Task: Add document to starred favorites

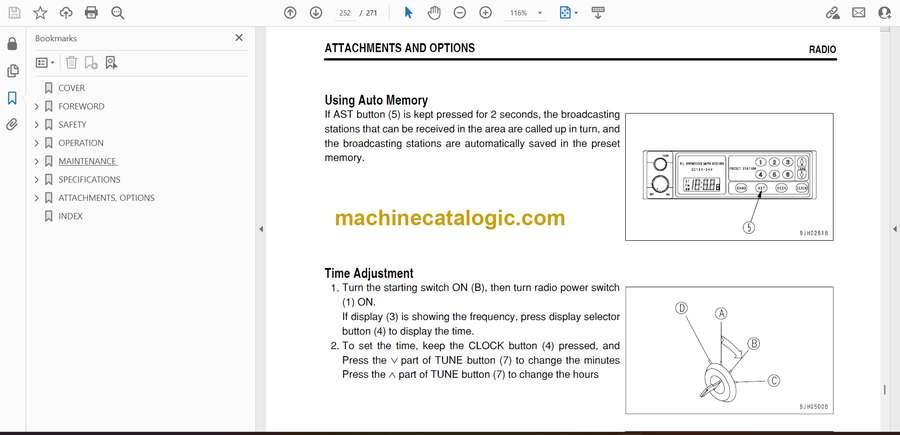Action: [x=40, y=13]
